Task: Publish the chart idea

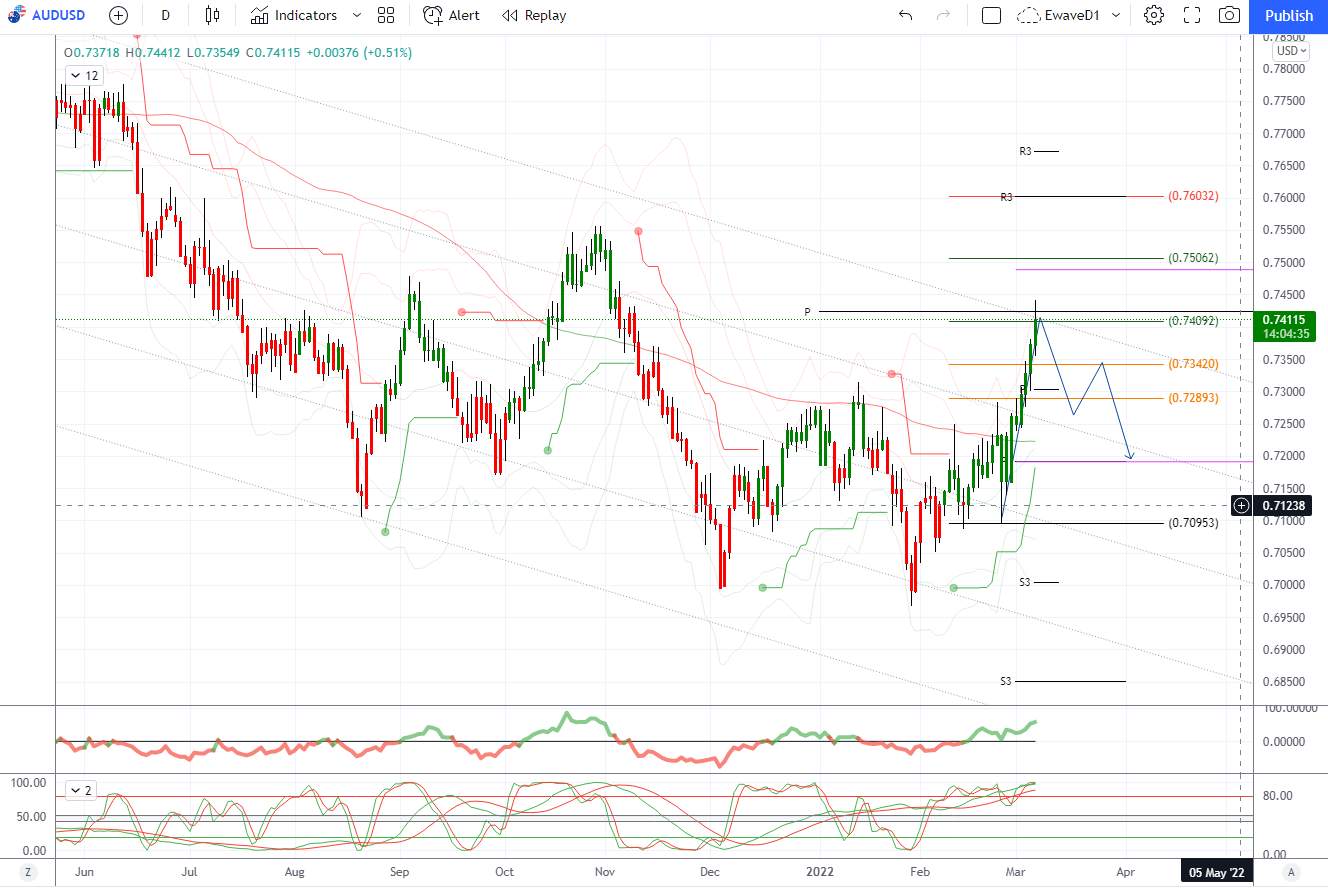Action: pyautogui.click(x=1289, y=15)
